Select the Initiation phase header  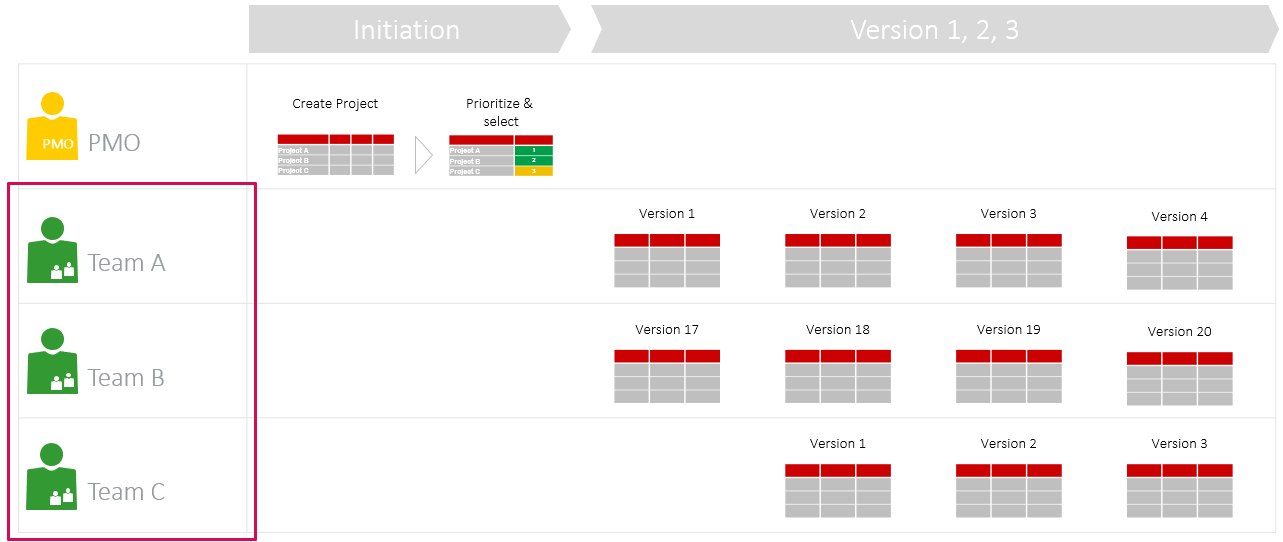408,30
